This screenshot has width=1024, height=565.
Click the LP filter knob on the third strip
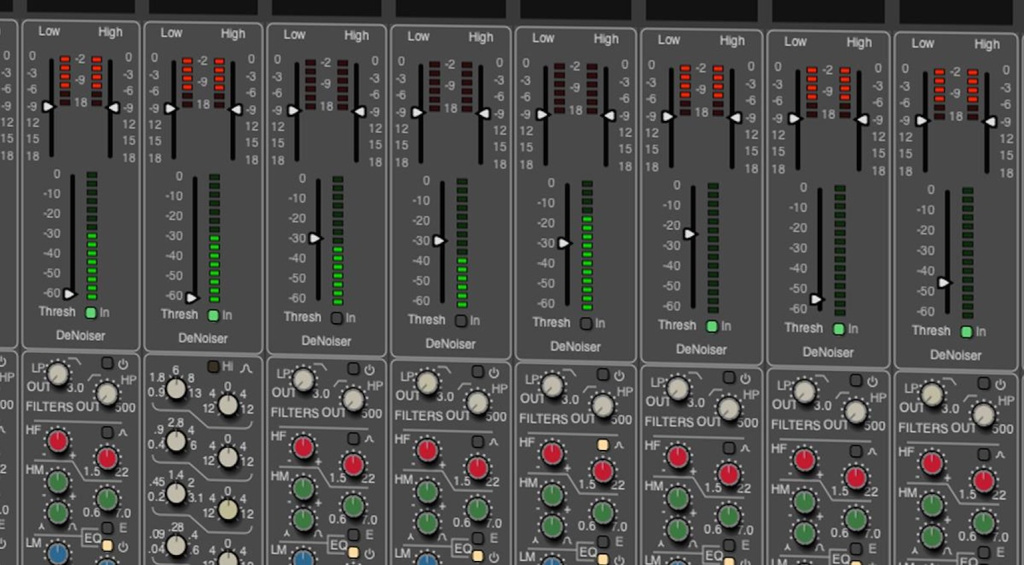[303, 379]
